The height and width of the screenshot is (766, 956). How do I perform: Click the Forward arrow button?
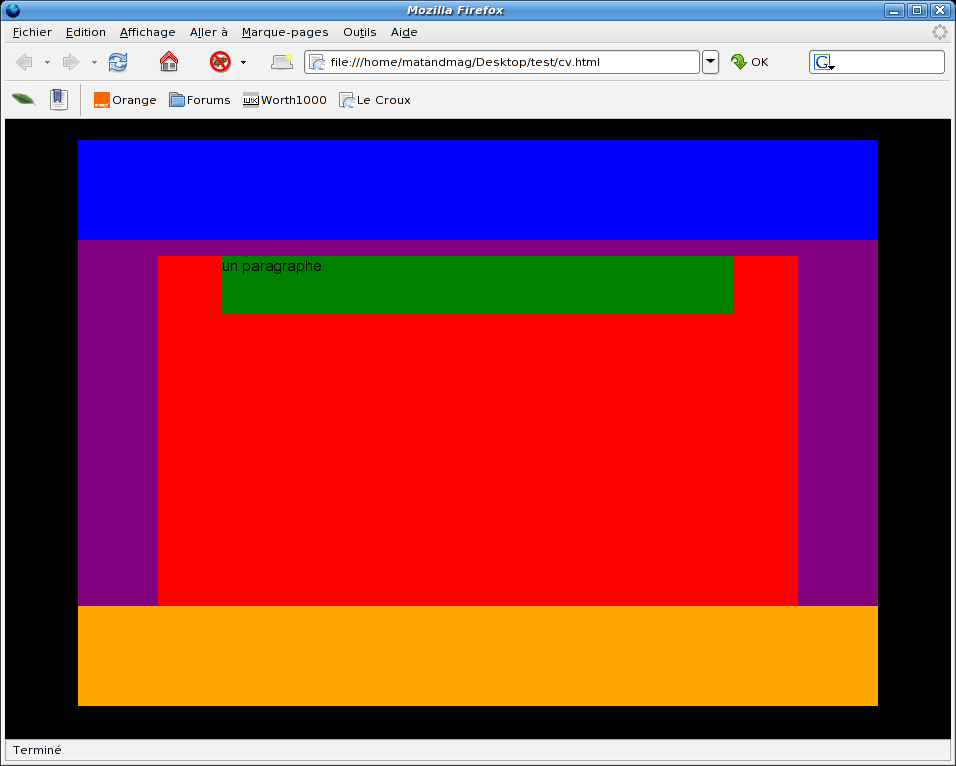71,62
